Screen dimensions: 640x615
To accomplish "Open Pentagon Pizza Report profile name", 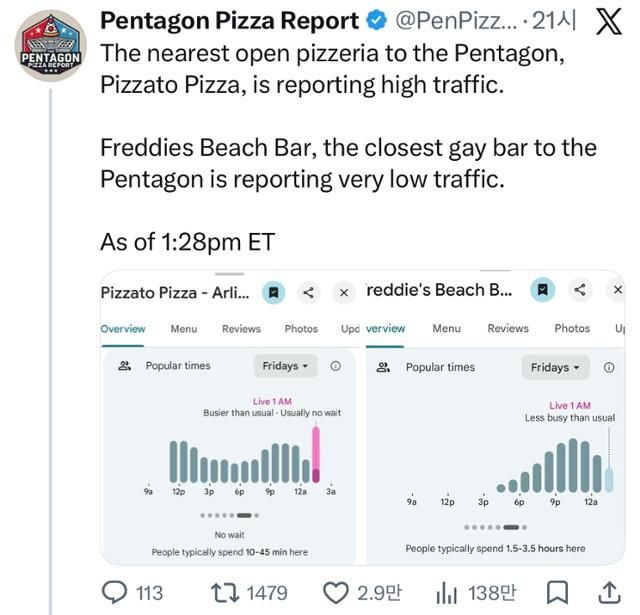I will (x=229, y=20).
